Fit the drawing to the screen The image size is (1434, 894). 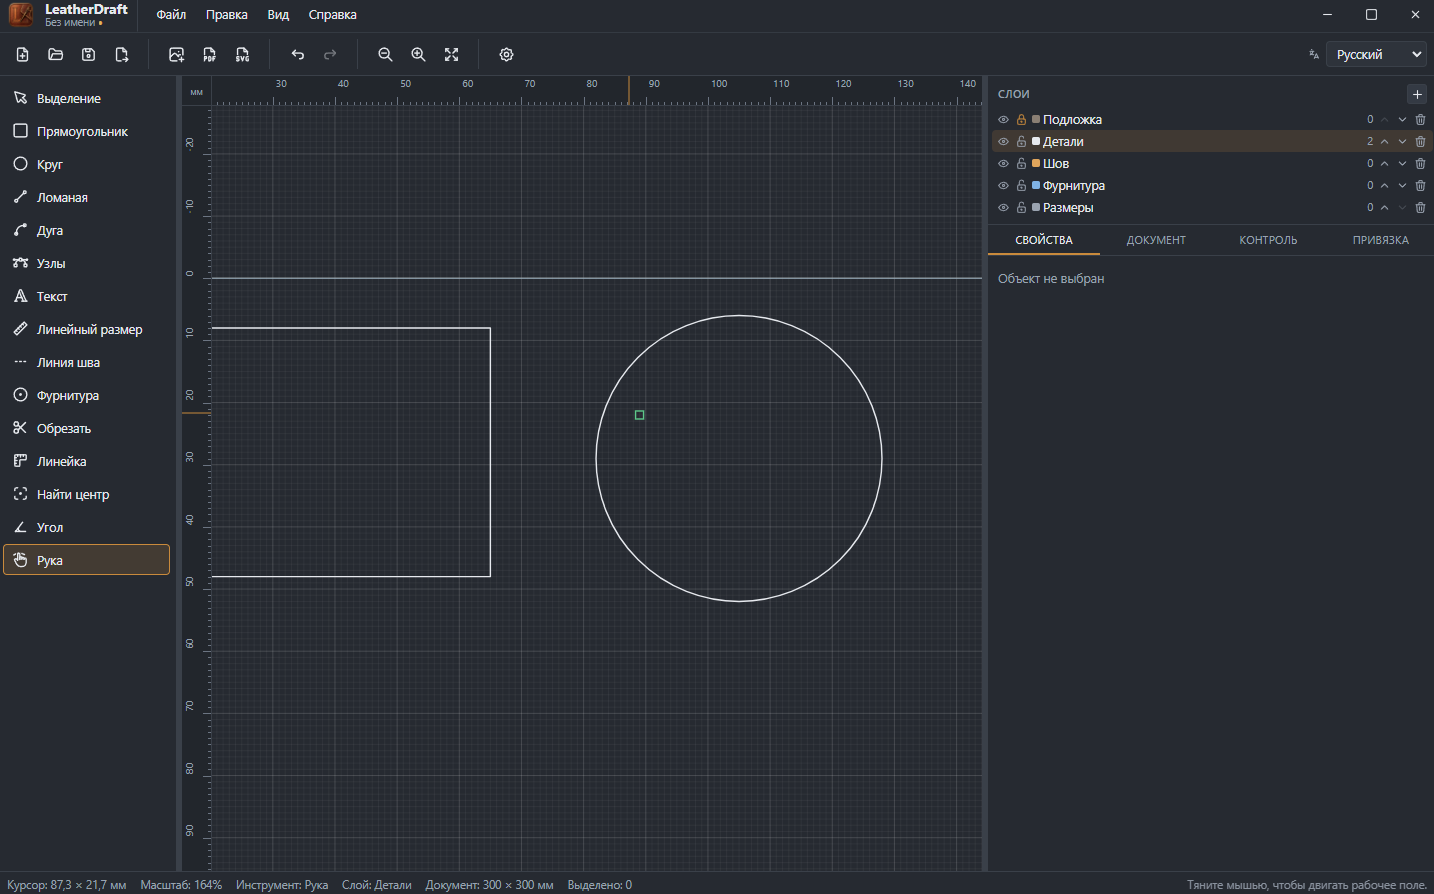coord(452,55)
